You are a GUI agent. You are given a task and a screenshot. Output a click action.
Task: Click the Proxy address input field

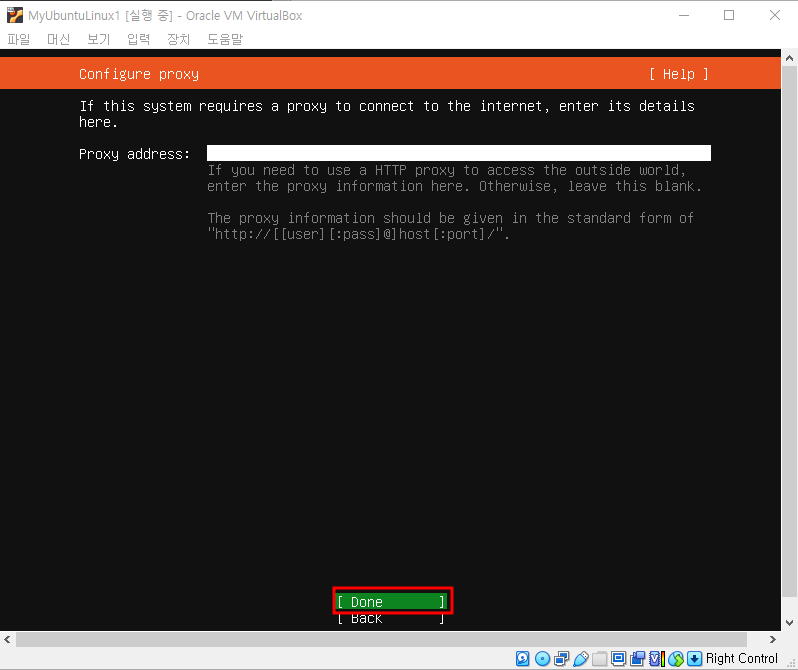pyautogui.click(x=459, y=153)
